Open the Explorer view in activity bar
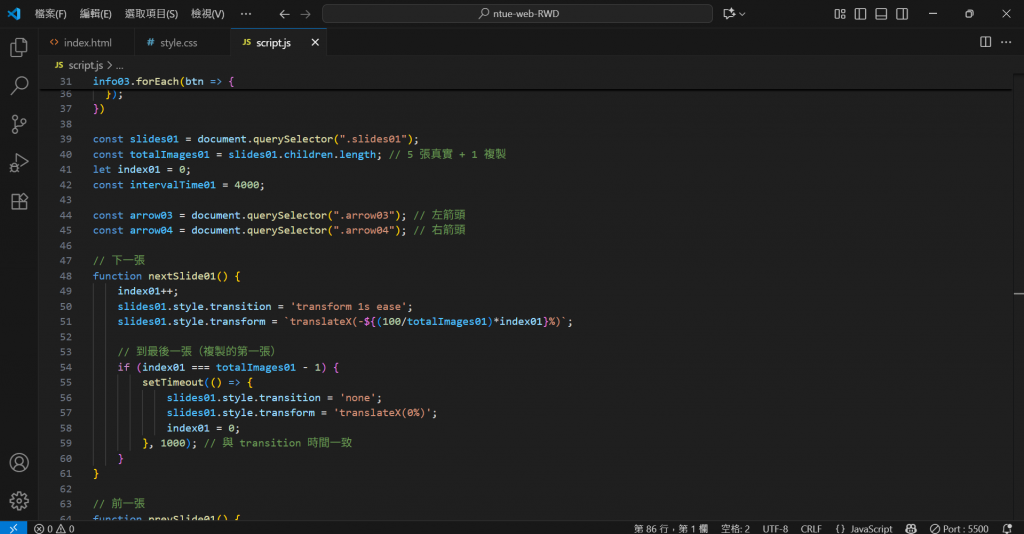Viewport: 1024px width, 534px height. click(x=19, y=47)
